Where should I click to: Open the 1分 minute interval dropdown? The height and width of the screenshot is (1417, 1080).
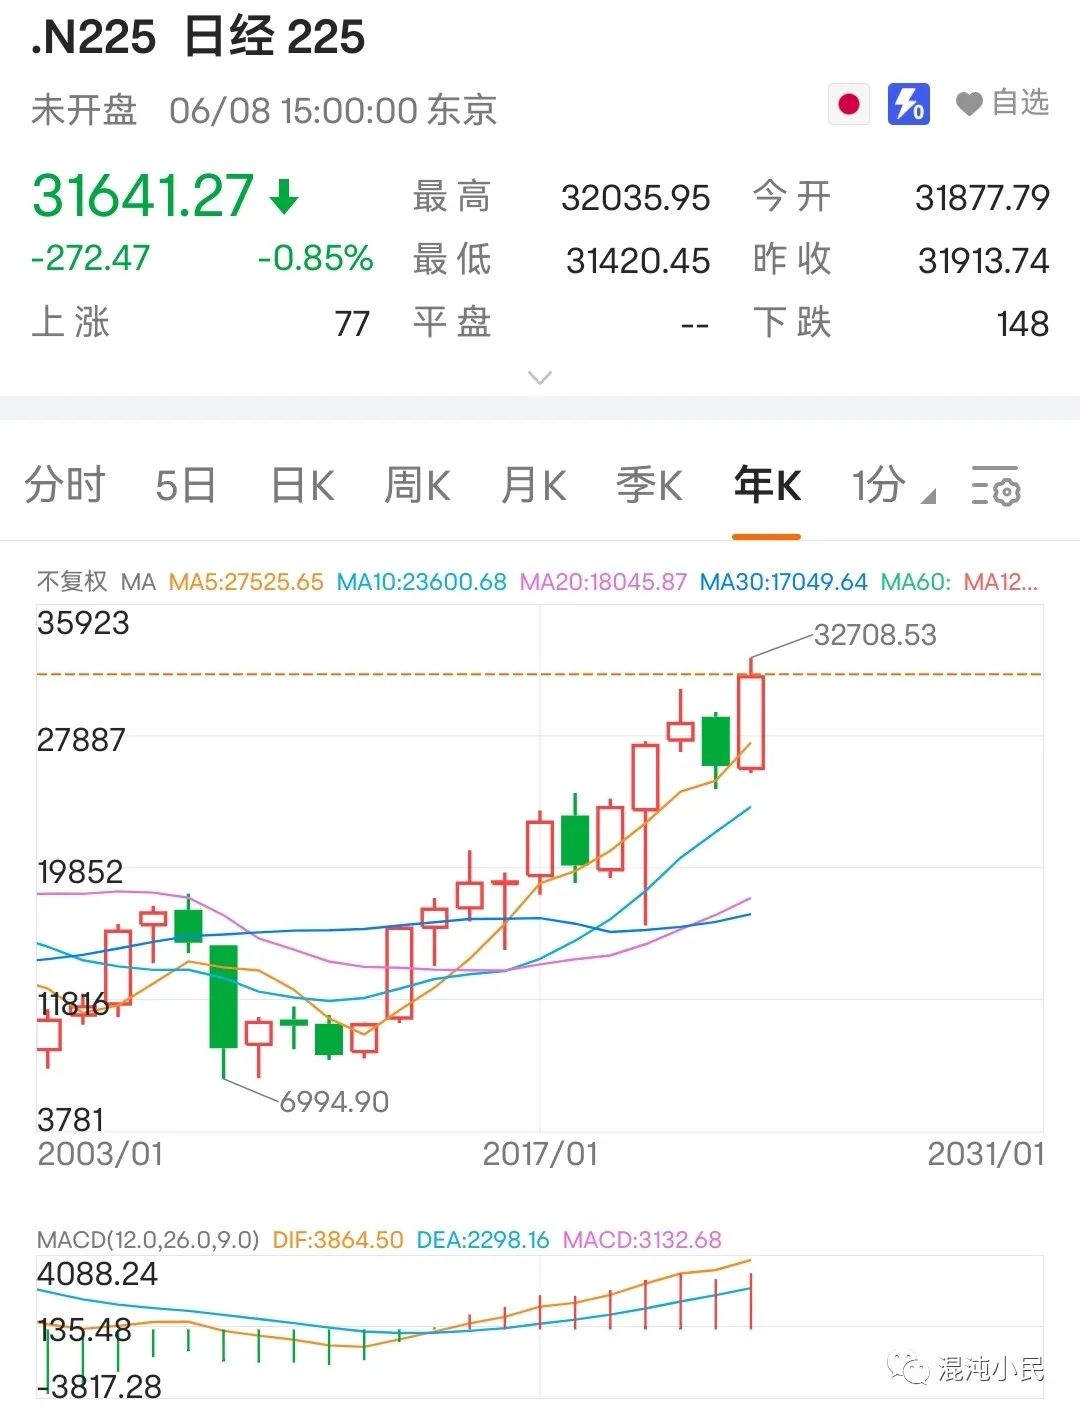click(x=890, y=486)
